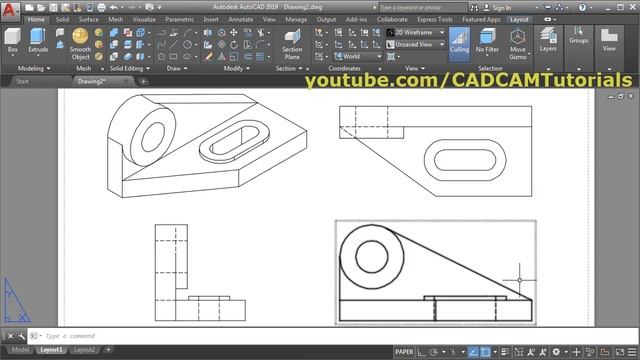Open the Layers panel button

tap(548, 40)
